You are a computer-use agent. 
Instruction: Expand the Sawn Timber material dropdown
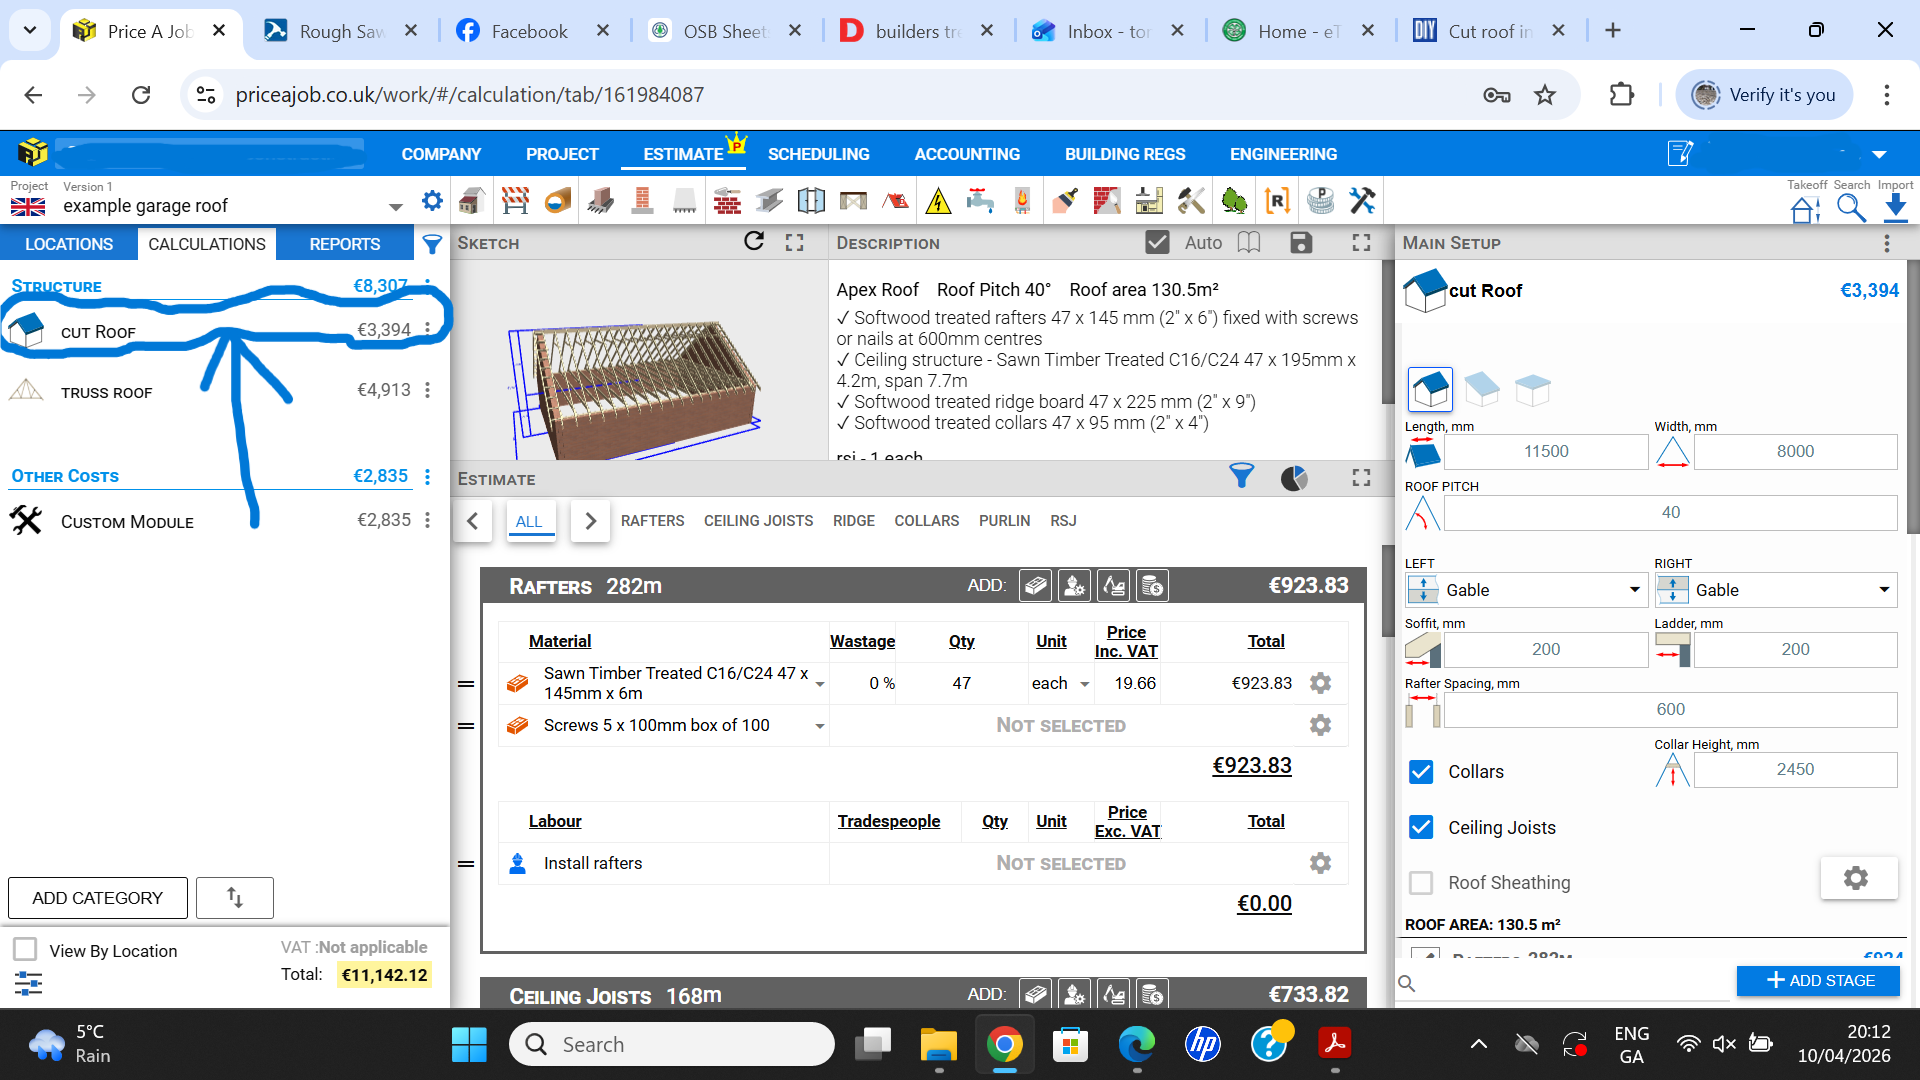[x=820, y=683]
